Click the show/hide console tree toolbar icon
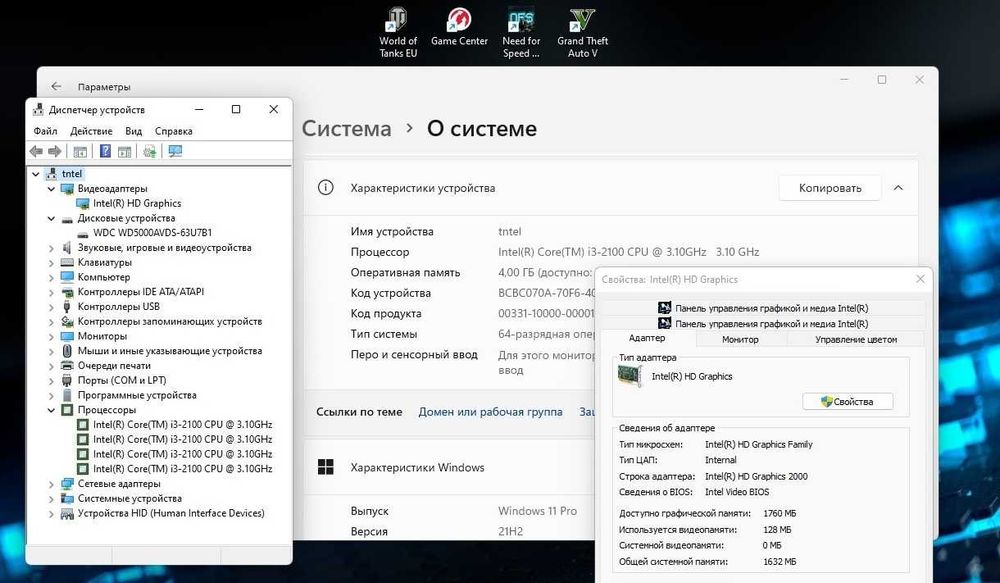Image resolution: width=1000 pixels, height=583 pixels. pyautogui.click(x=80, y=151)
